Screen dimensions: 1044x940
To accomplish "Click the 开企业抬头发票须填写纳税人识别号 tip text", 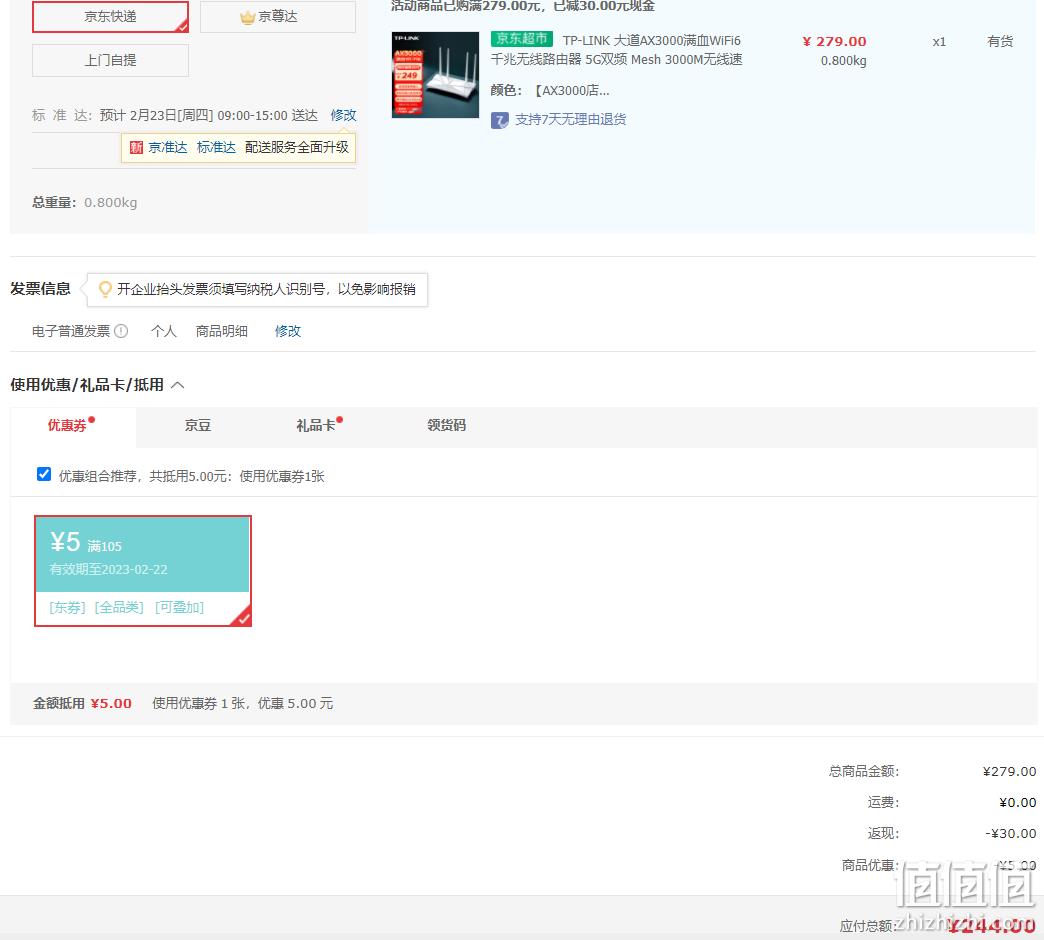I will click(266, 290).
